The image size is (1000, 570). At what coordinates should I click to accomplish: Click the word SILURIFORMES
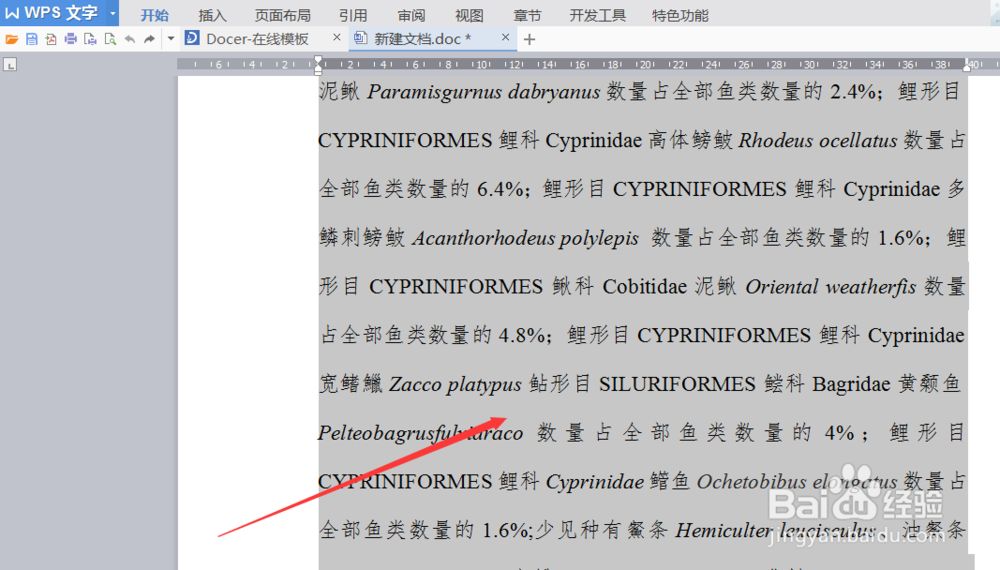click(677, 384)
